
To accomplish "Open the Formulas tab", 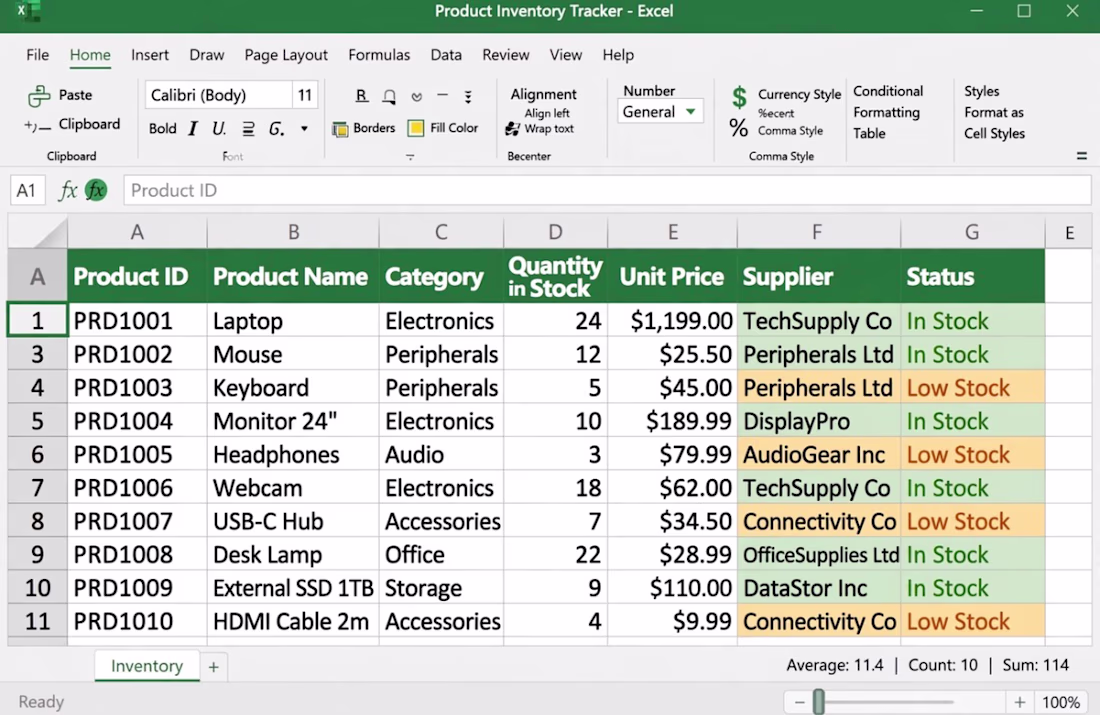I will click(x=379, y=55).
